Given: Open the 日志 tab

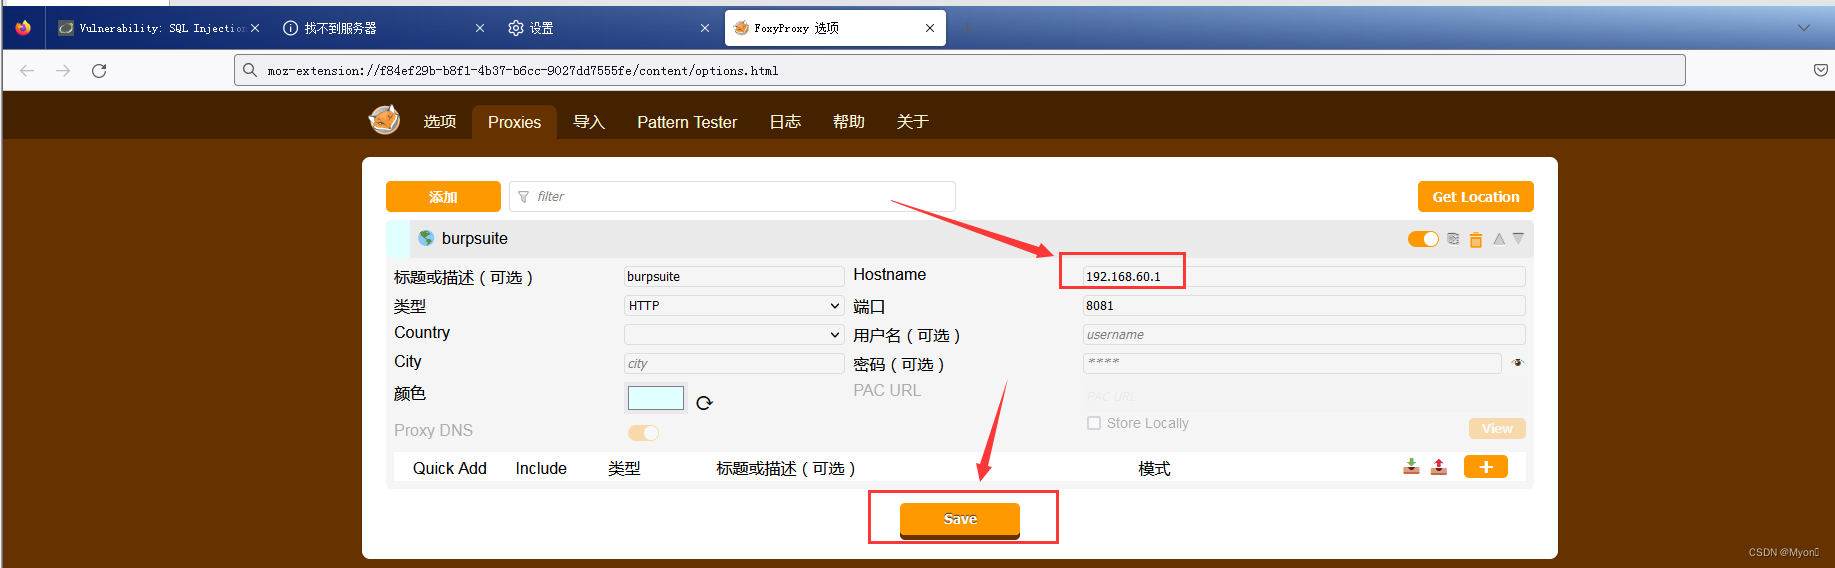Looking at the screenshot, I should pos(785,122).
